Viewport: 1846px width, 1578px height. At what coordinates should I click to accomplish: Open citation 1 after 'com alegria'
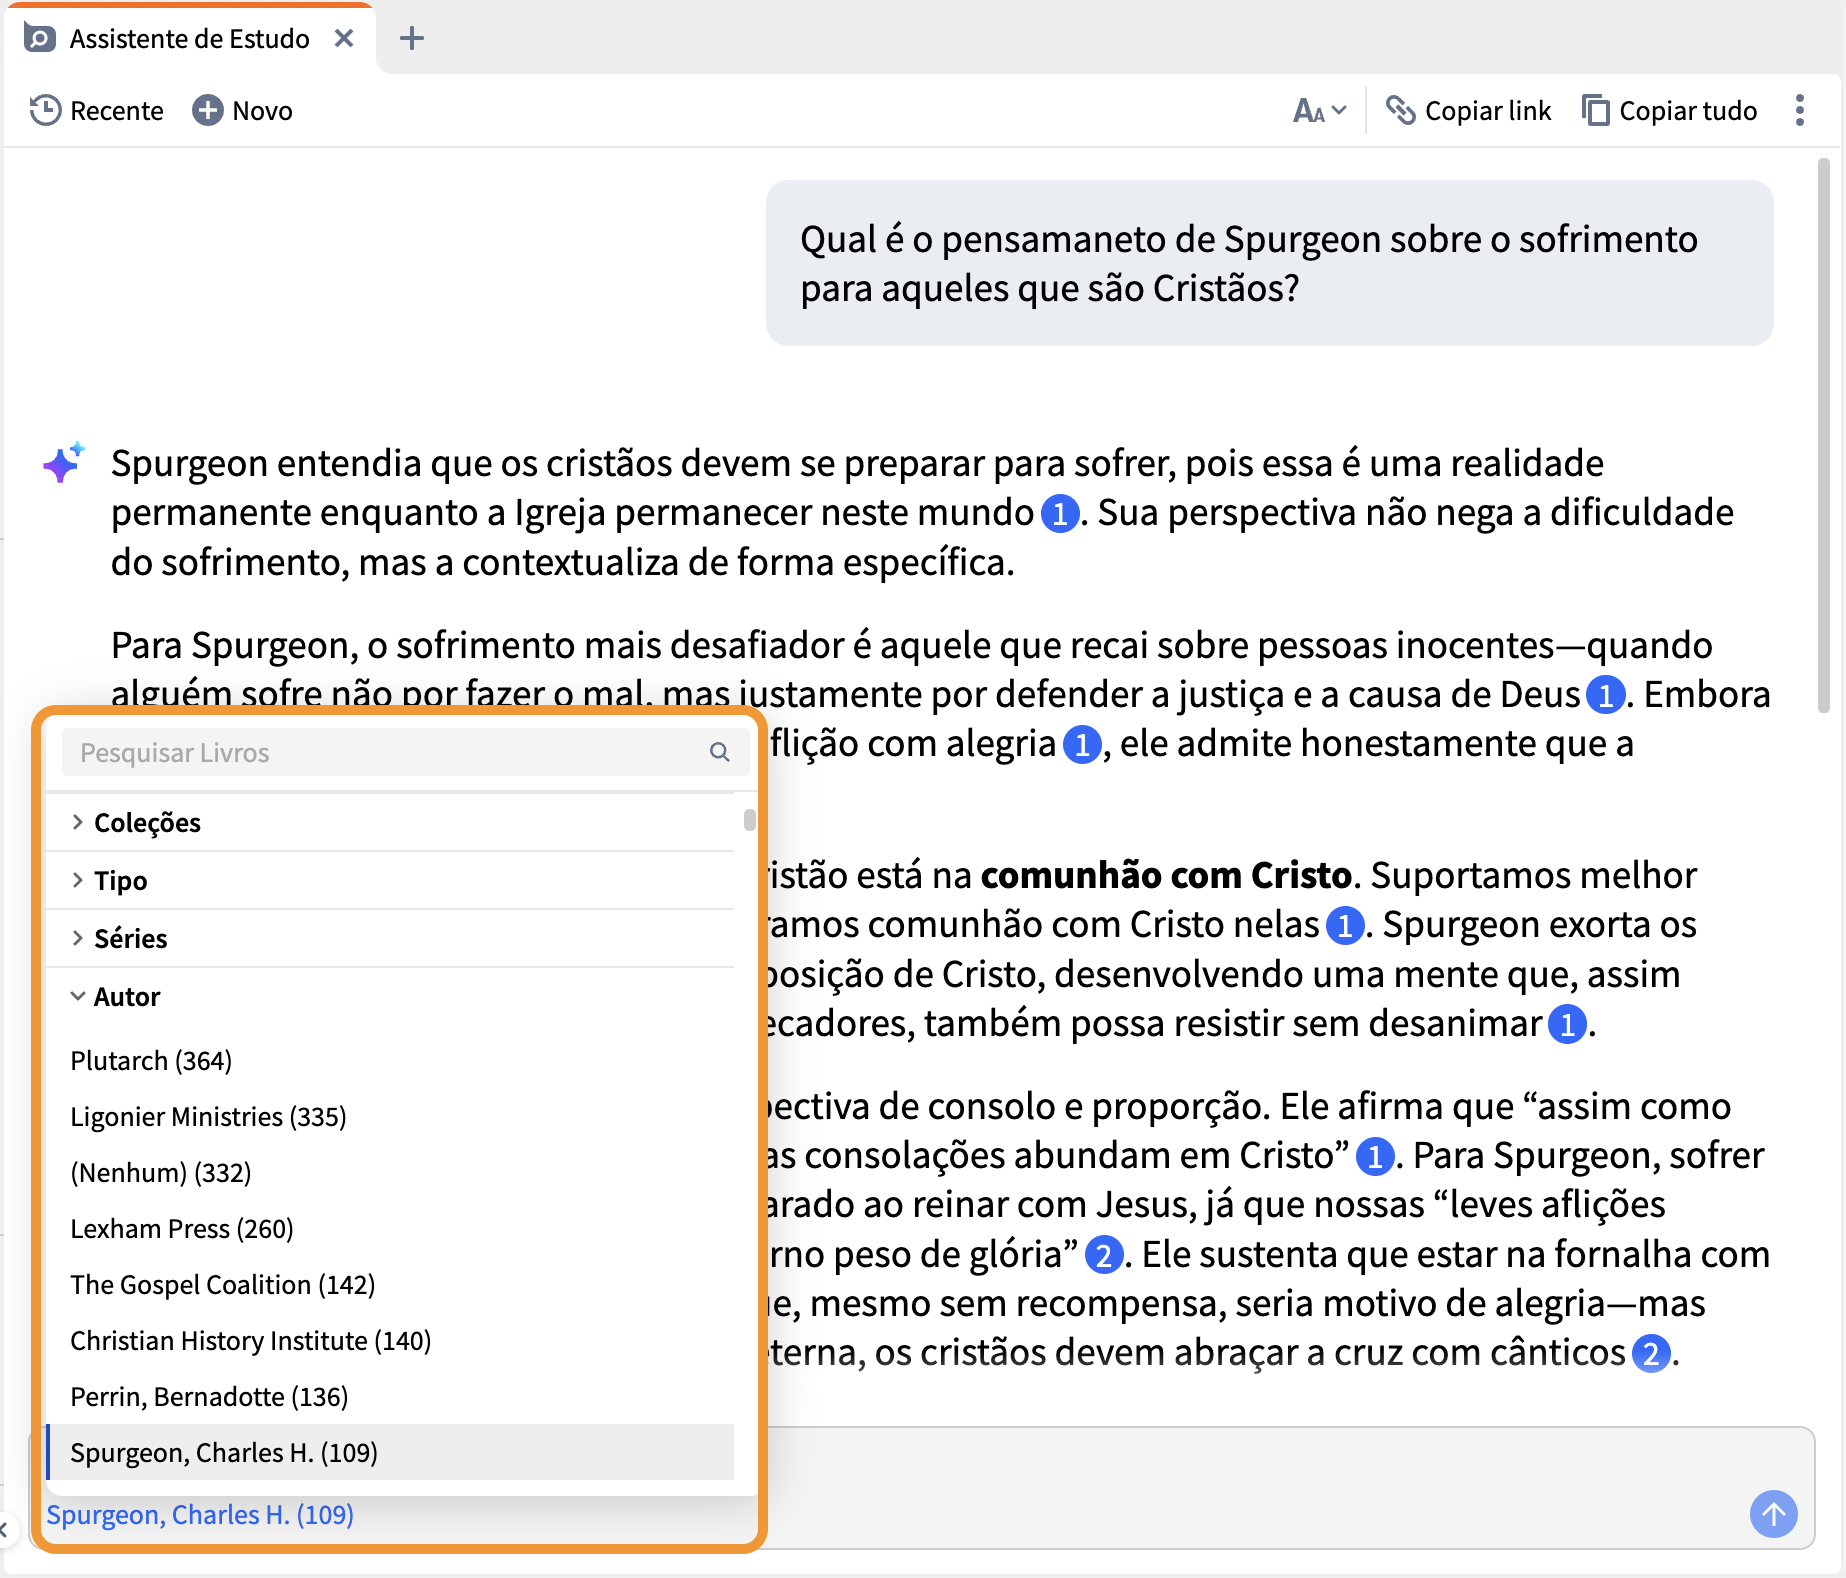click(1082, 745)
